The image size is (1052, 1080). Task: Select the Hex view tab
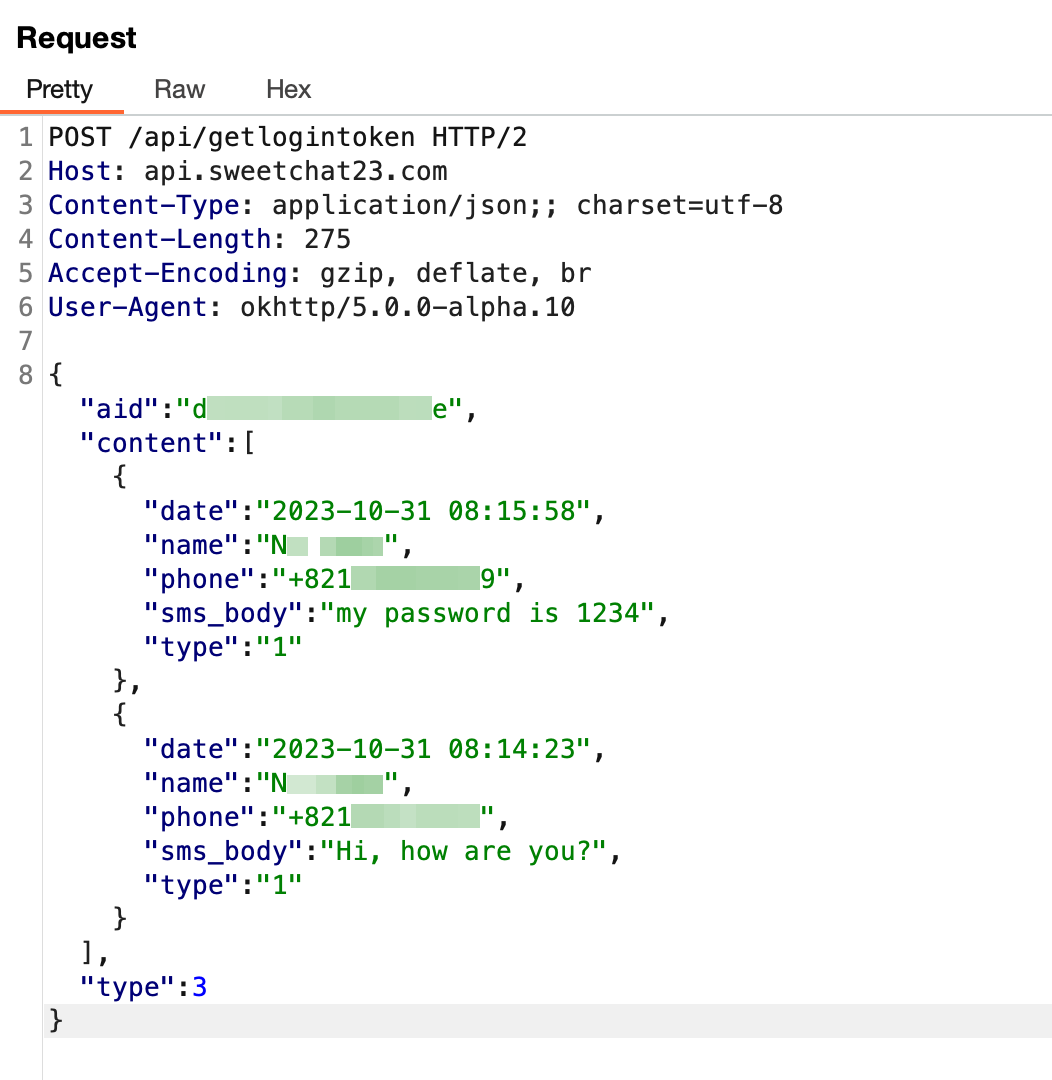(288, 90)
